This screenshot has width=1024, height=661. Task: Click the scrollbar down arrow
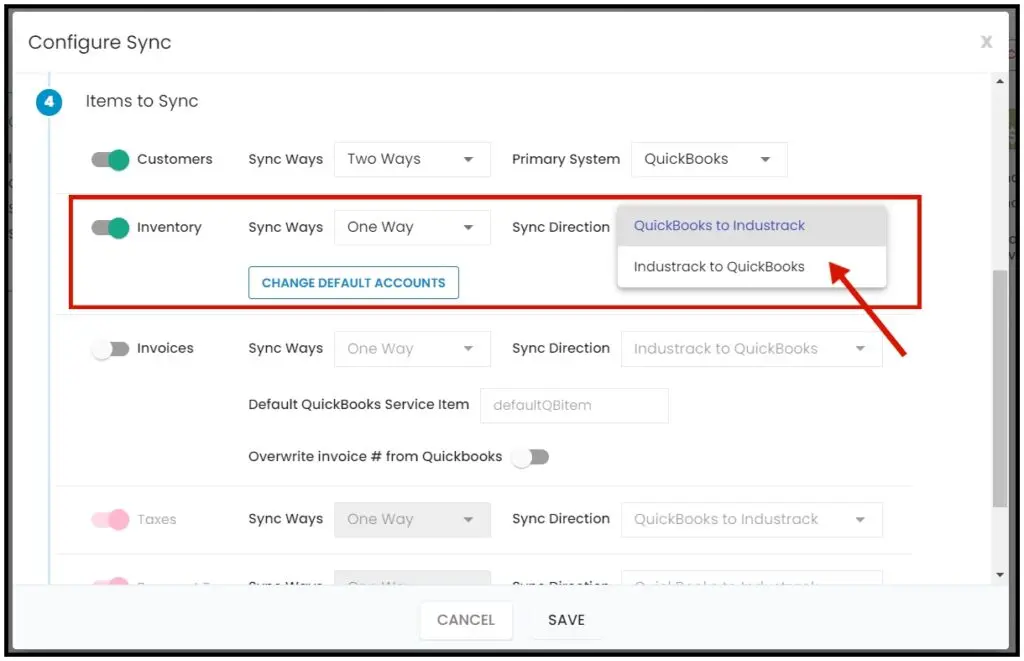pyautogui.click(x=1000, y=575)
